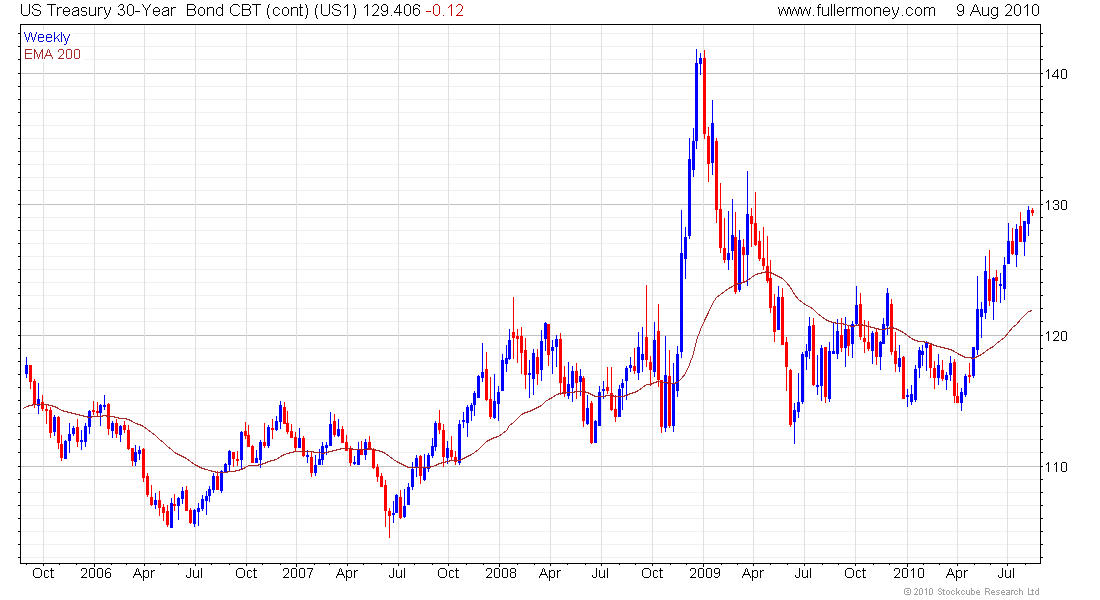Click the "2009" year label on time axis

pos(705,573)
